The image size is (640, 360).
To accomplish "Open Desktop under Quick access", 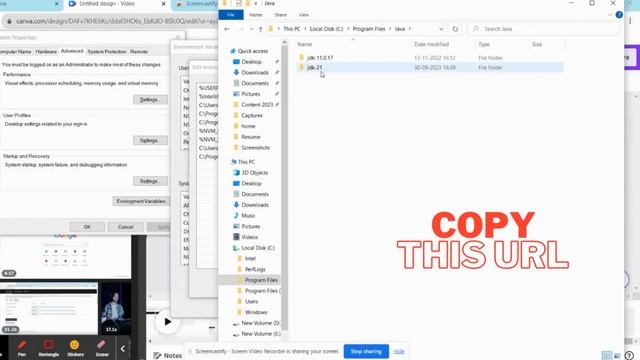I will point(251,62).
